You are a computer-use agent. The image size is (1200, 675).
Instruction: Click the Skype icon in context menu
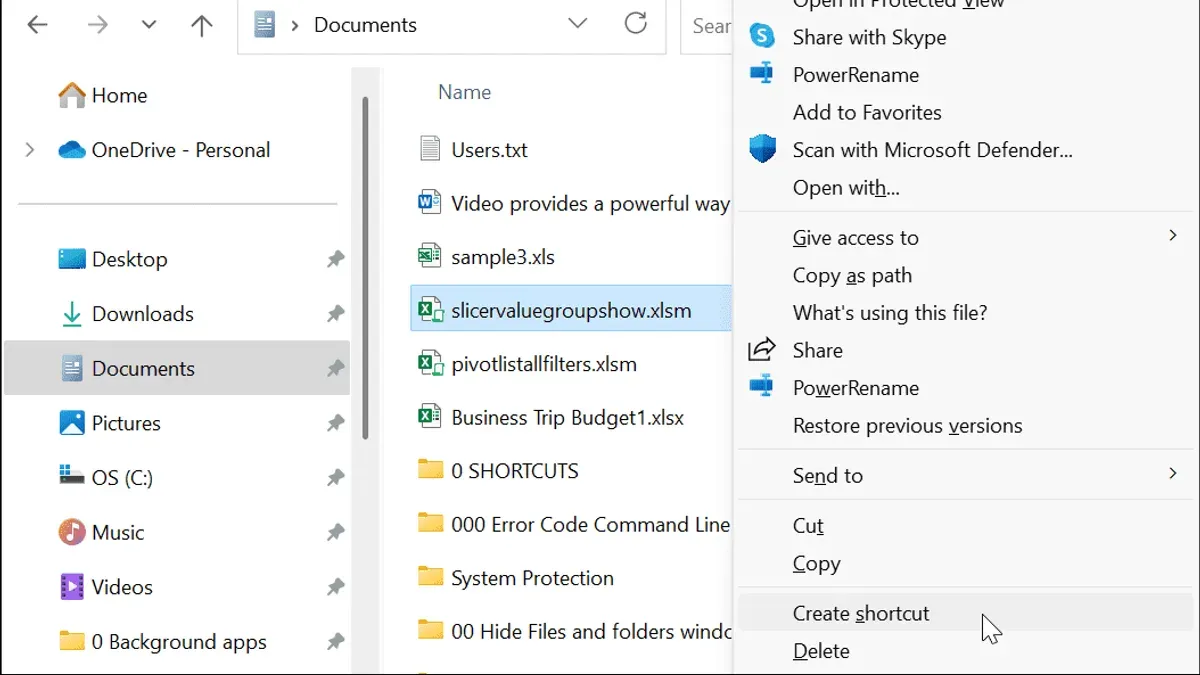click(762, 37)
